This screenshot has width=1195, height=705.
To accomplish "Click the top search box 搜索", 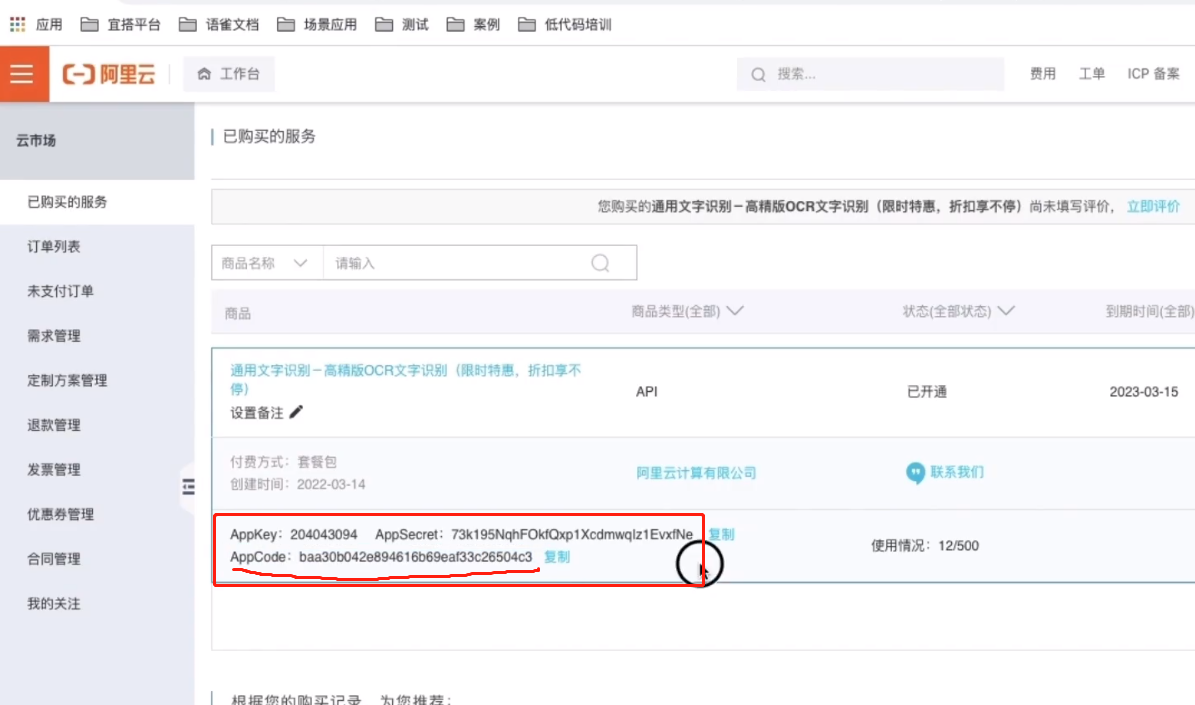I will (x=870, y=74).
